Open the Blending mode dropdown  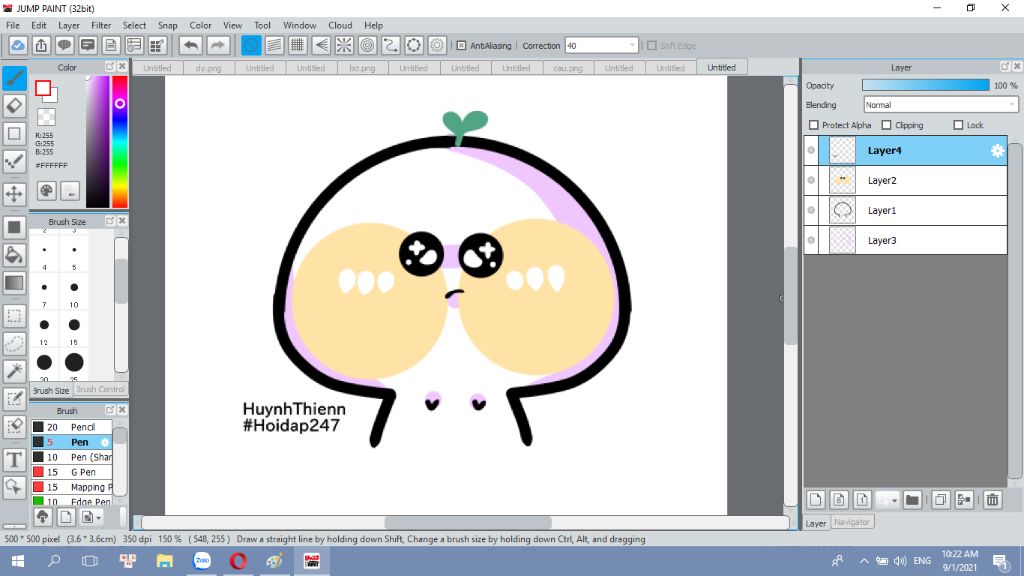940,104
